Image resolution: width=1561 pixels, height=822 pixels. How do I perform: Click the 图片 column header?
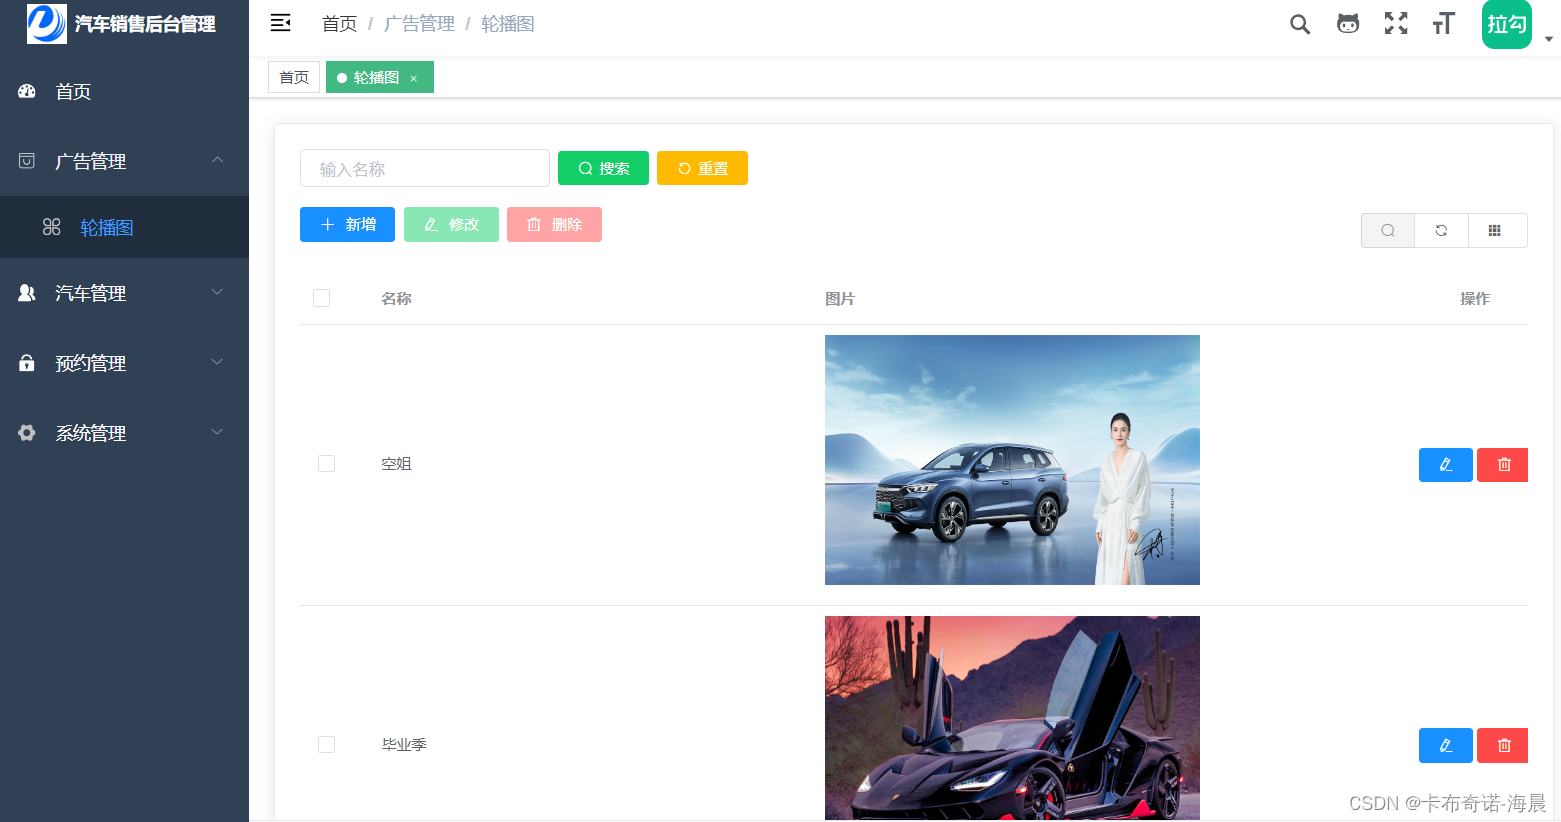(x=840, y=299)
